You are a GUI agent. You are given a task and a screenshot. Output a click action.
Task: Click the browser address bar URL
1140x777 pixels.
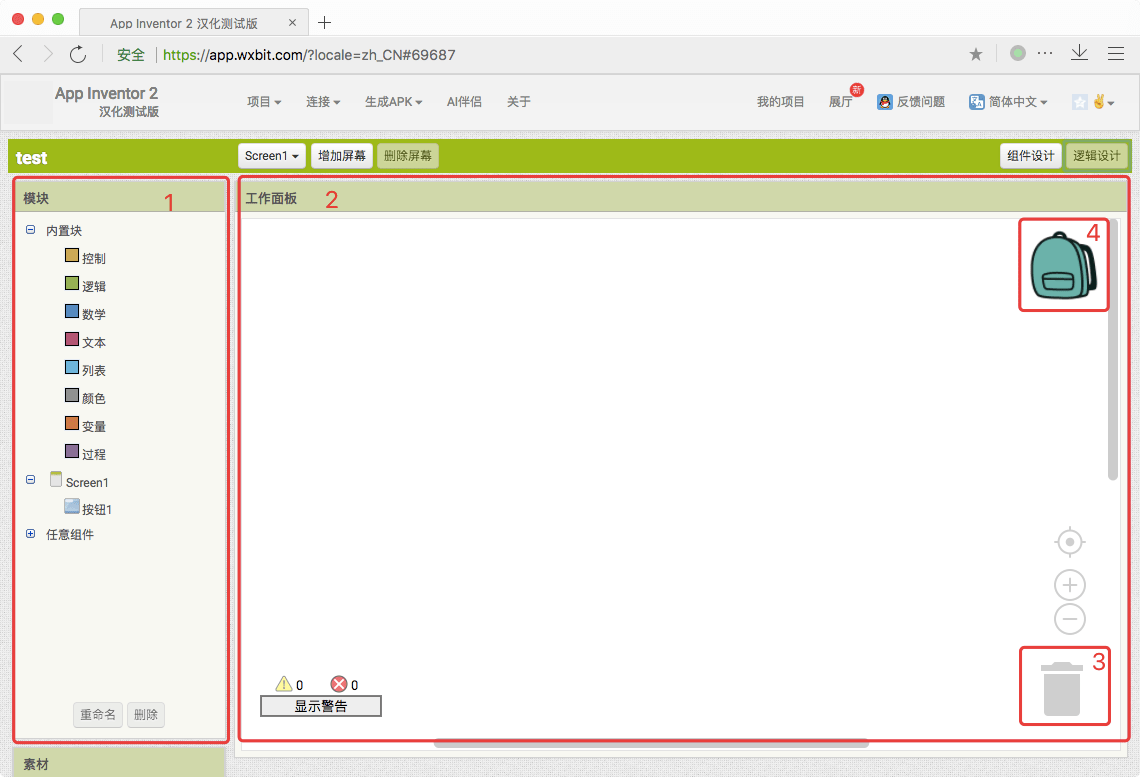point(309,55)
